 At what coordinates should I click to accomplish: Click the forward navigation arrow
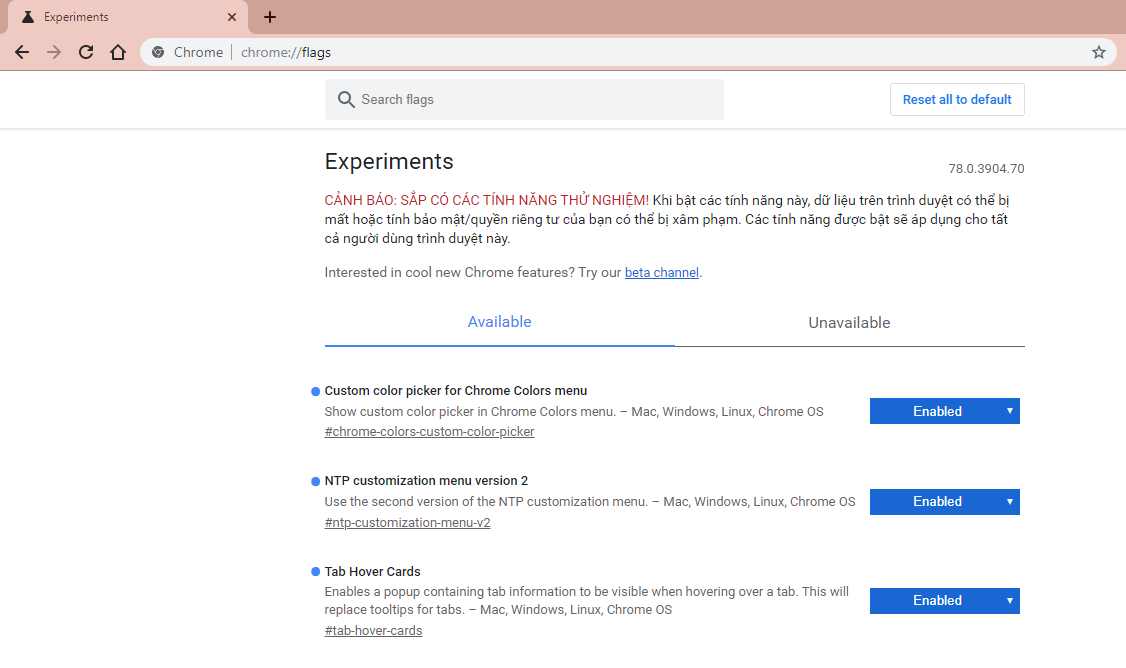(54, 52)
